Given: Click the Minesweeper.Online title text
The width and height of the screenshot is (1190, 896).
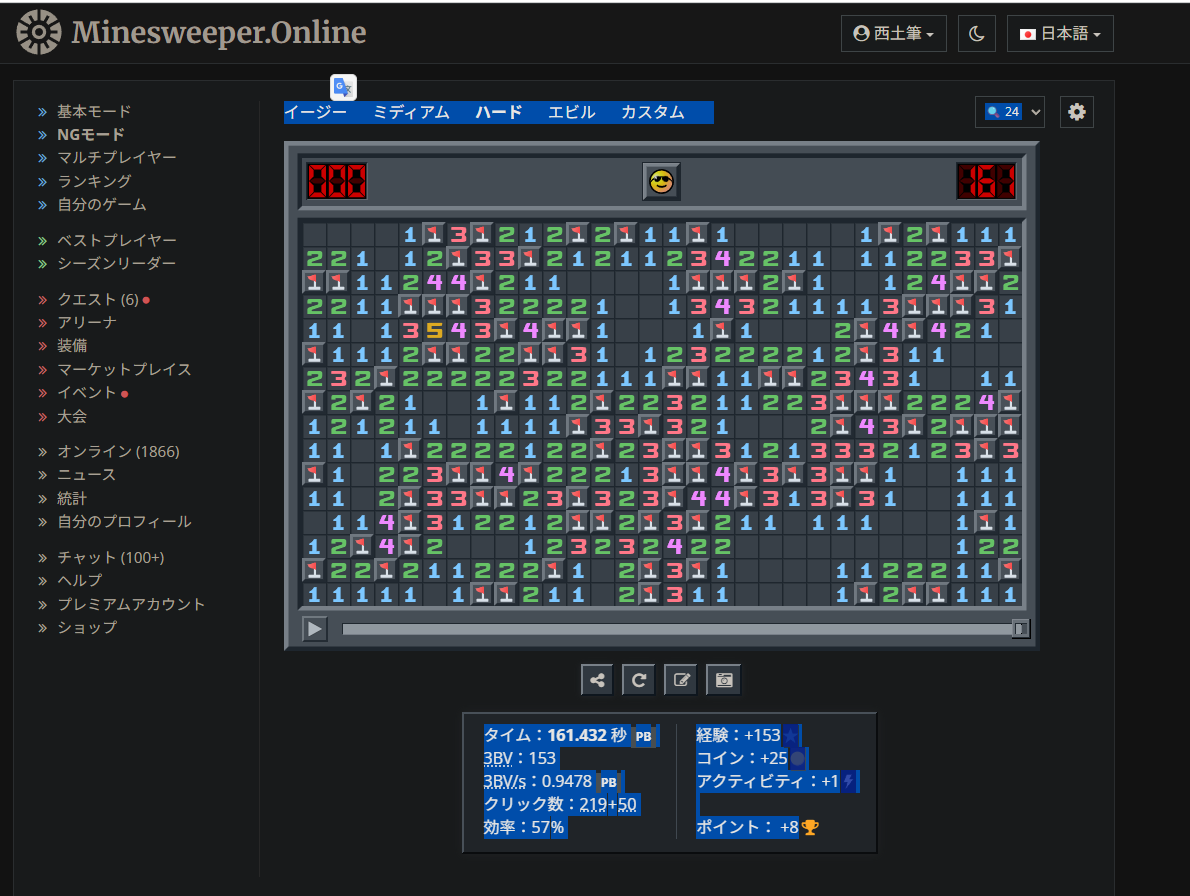Looking at the screenshot, I should 219,32.
